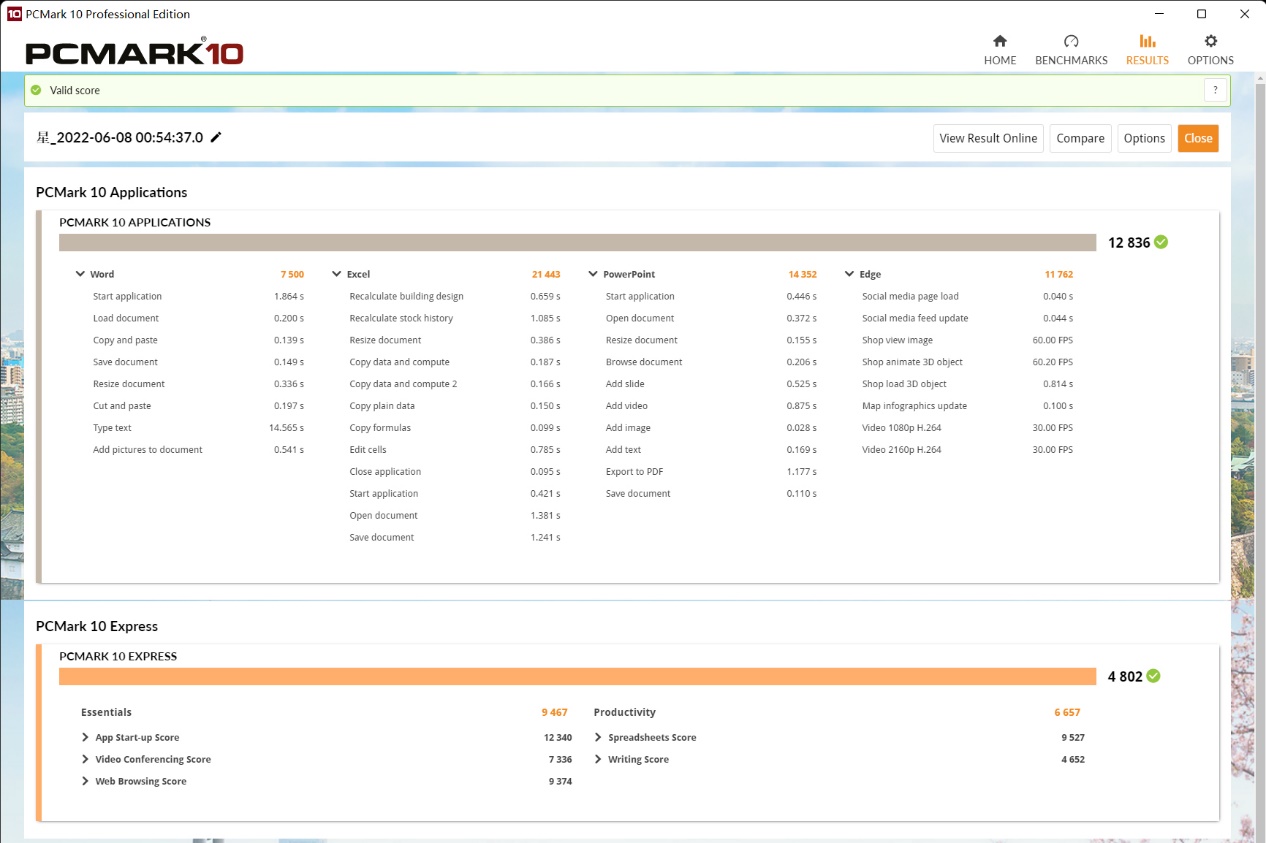
Task: Click the valid score help question mark
Action: [x=1215, y=90]
